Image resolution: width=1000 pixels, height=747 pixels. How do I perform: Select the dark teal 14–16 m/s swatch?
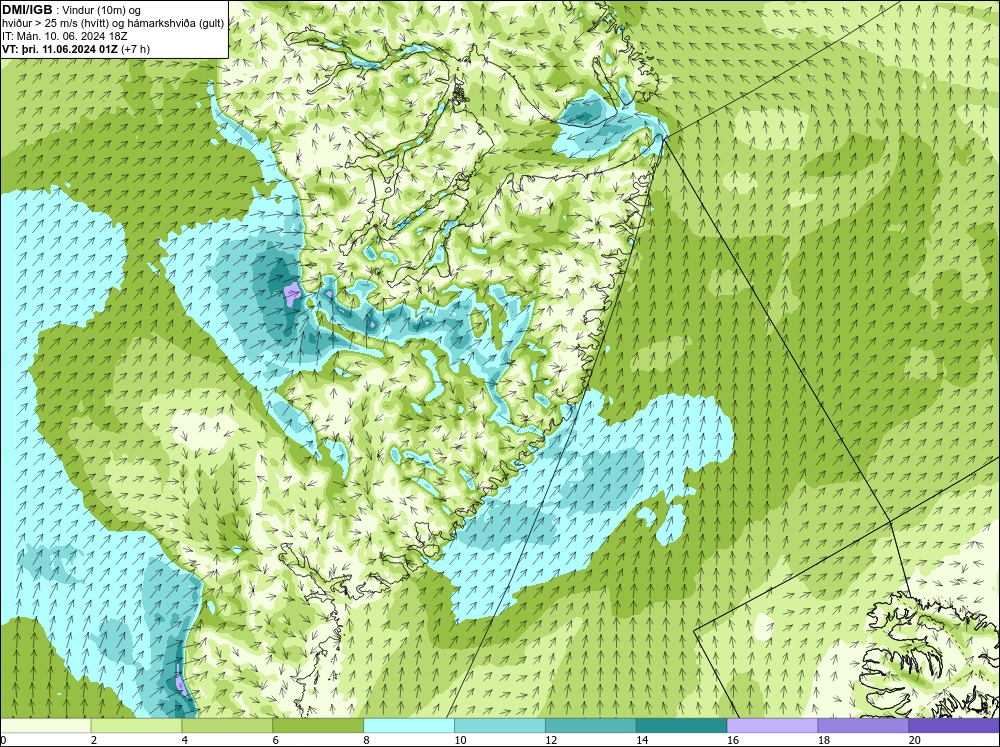[681, 725]
